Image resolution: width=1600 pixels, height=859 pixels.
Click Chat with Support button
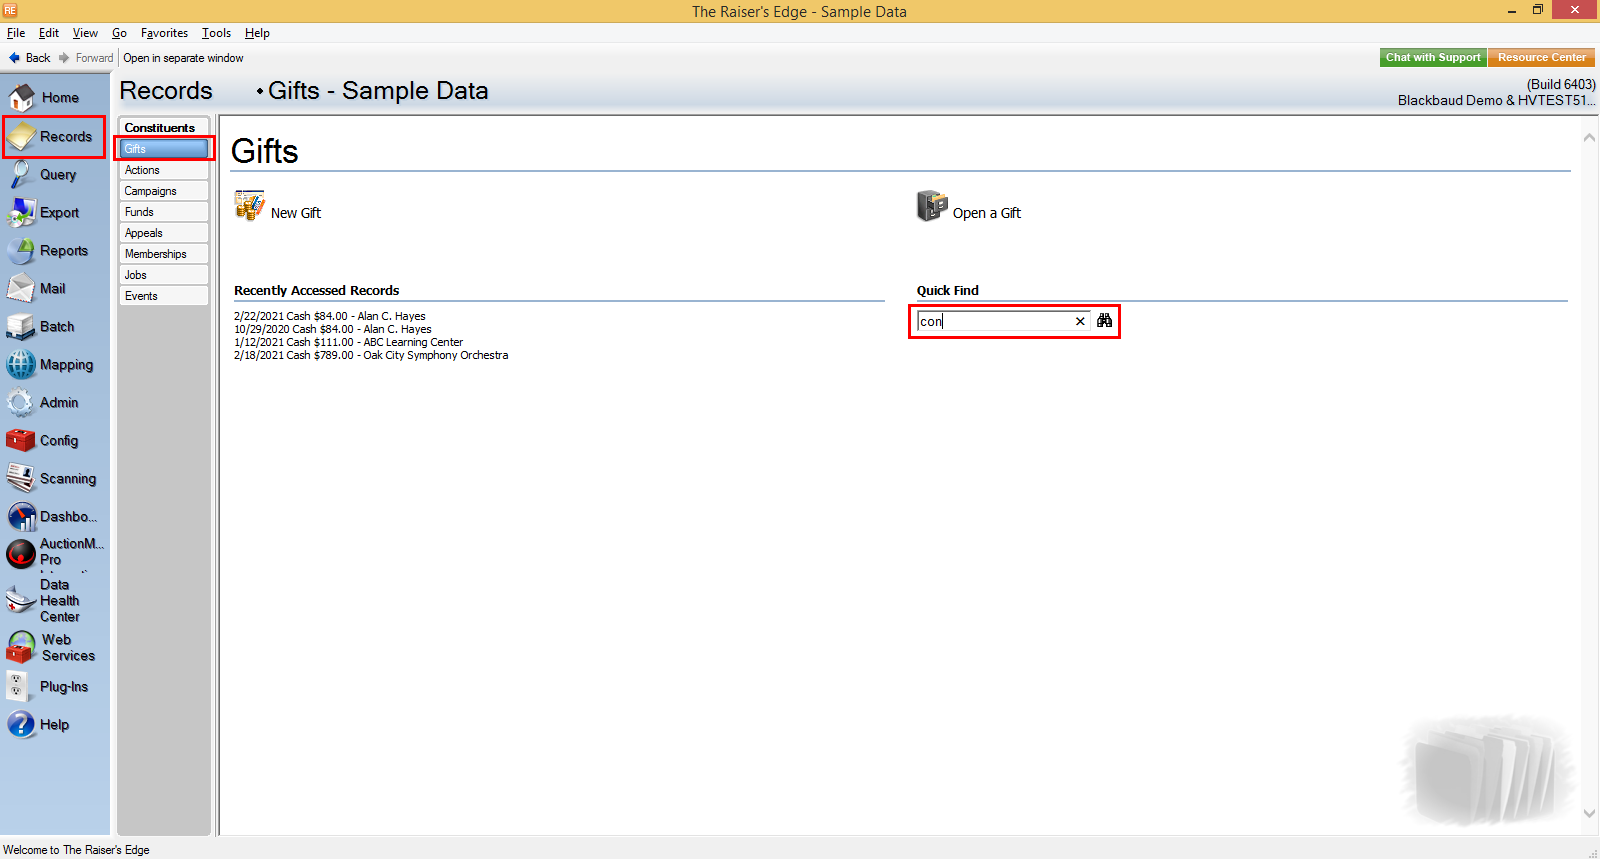click(x=1433, y=58)
